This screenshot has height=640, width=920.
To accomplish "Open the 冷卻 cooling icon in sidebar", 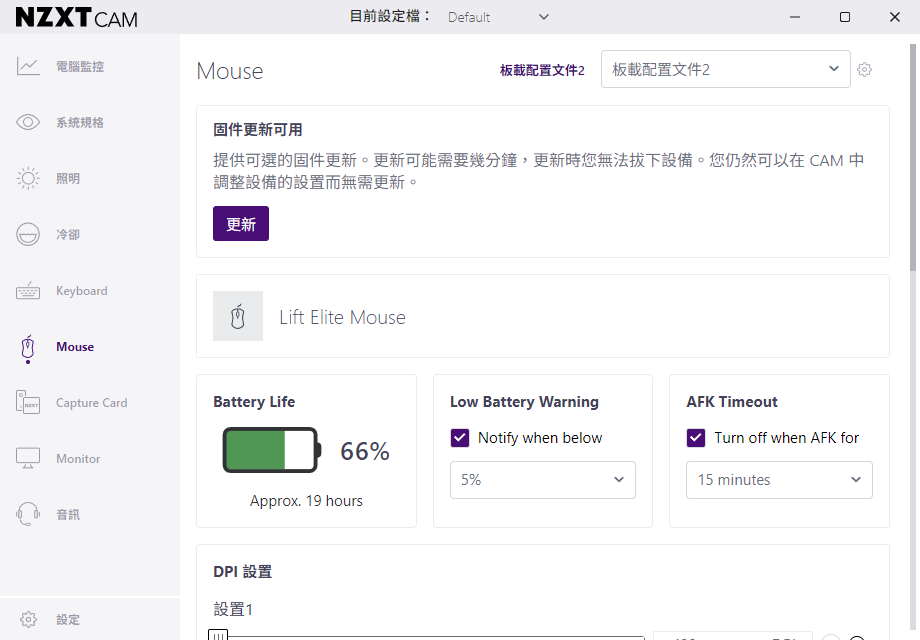I will (28, 234).
